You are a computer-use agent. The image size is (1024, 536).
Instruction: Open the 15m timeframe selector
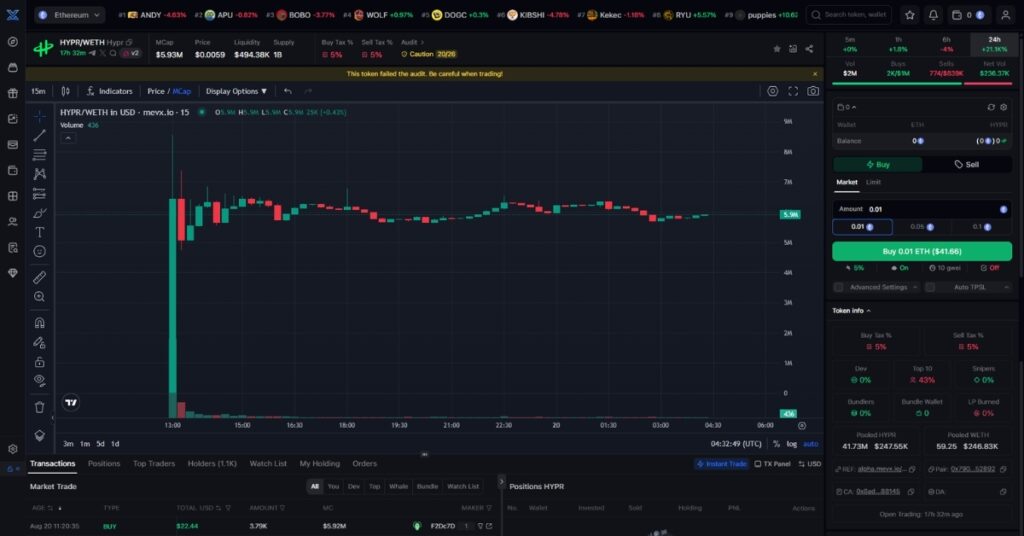pos(39,91)
